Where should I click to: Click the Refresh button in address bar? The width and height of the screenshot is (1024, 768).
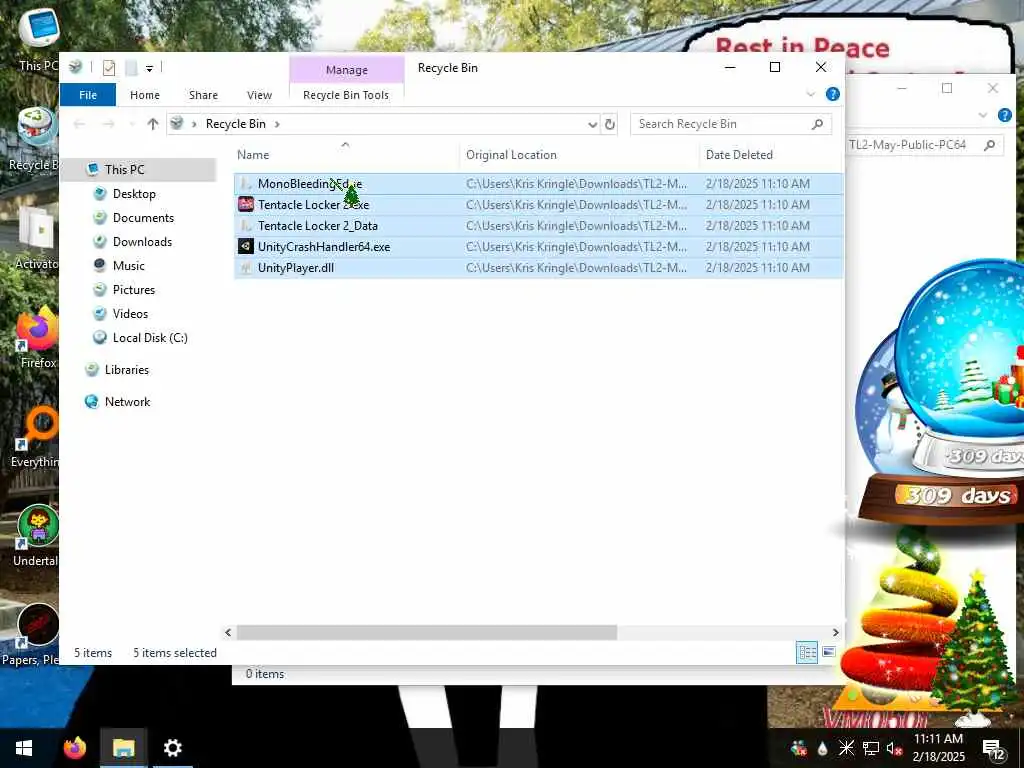point(610,124)
